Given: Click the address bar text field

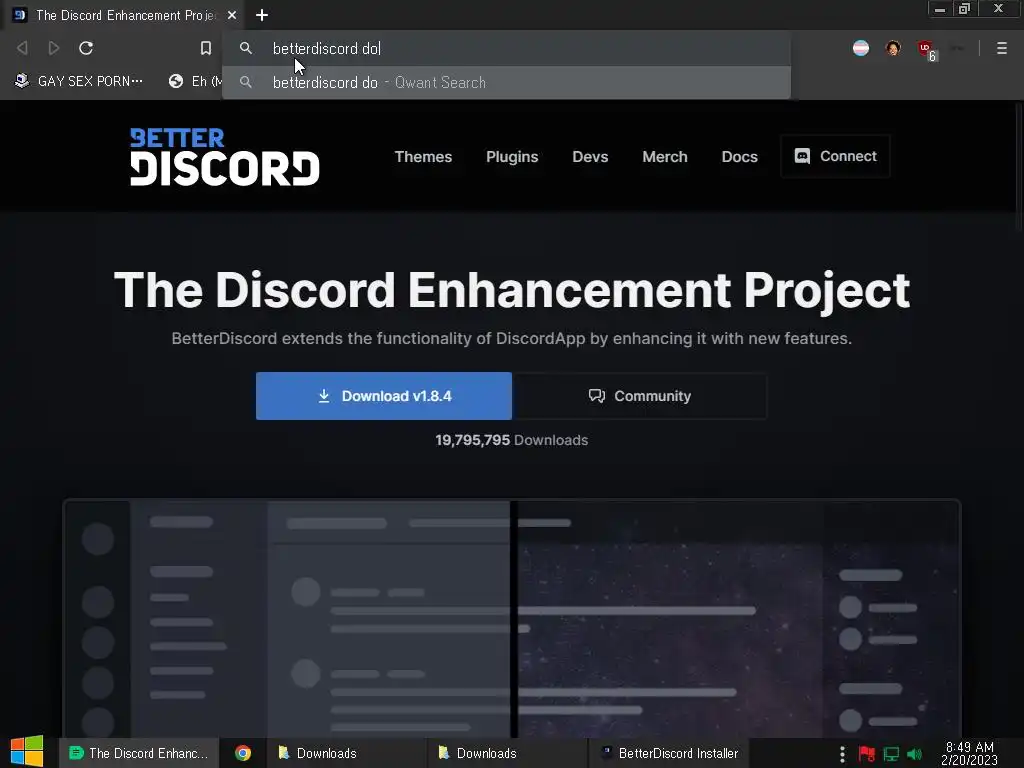Looking at the screenshot, I should point(506,48).
